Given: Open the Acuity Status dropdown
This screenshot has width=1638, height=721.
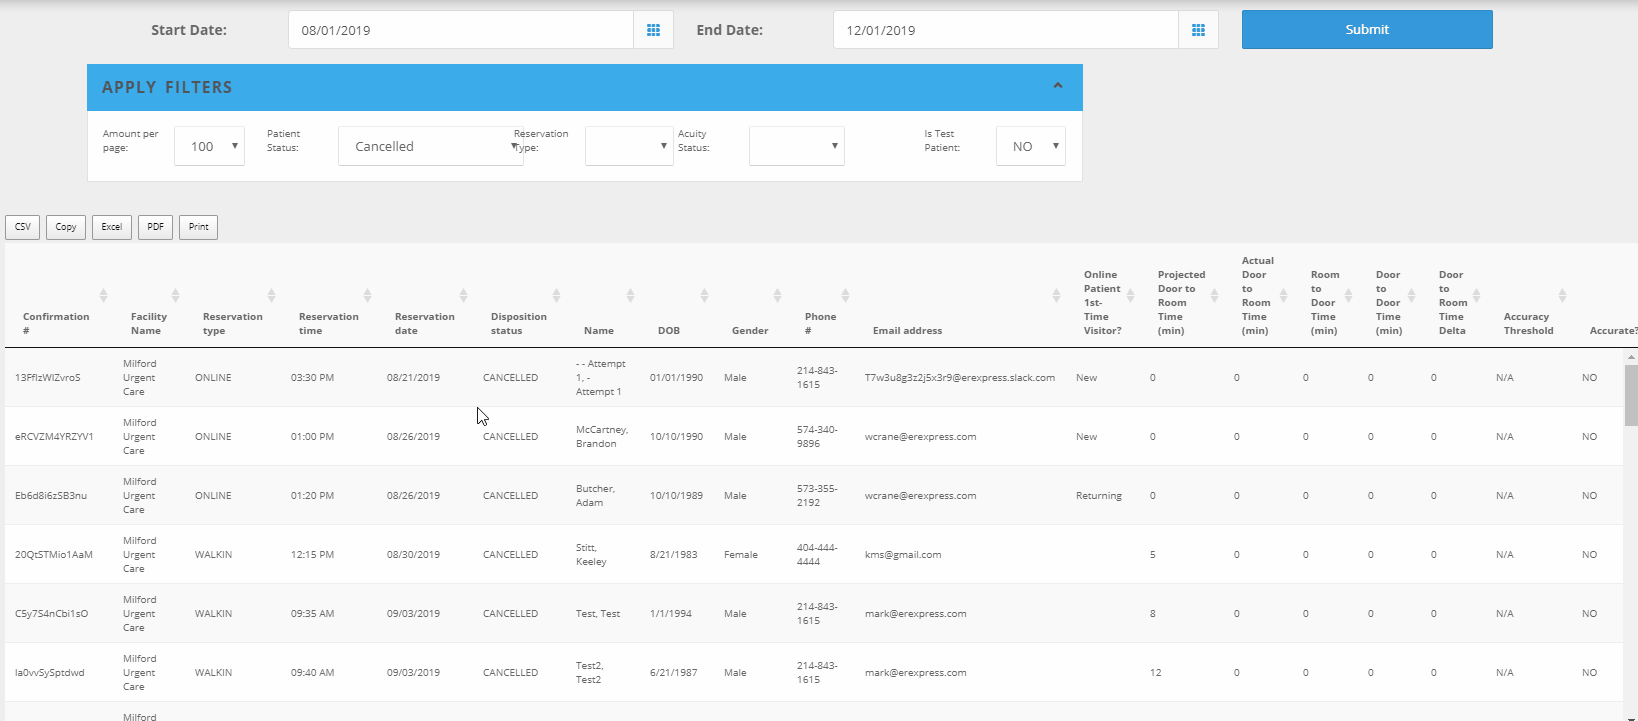Looking at the screenshot, I should (796, 146).
